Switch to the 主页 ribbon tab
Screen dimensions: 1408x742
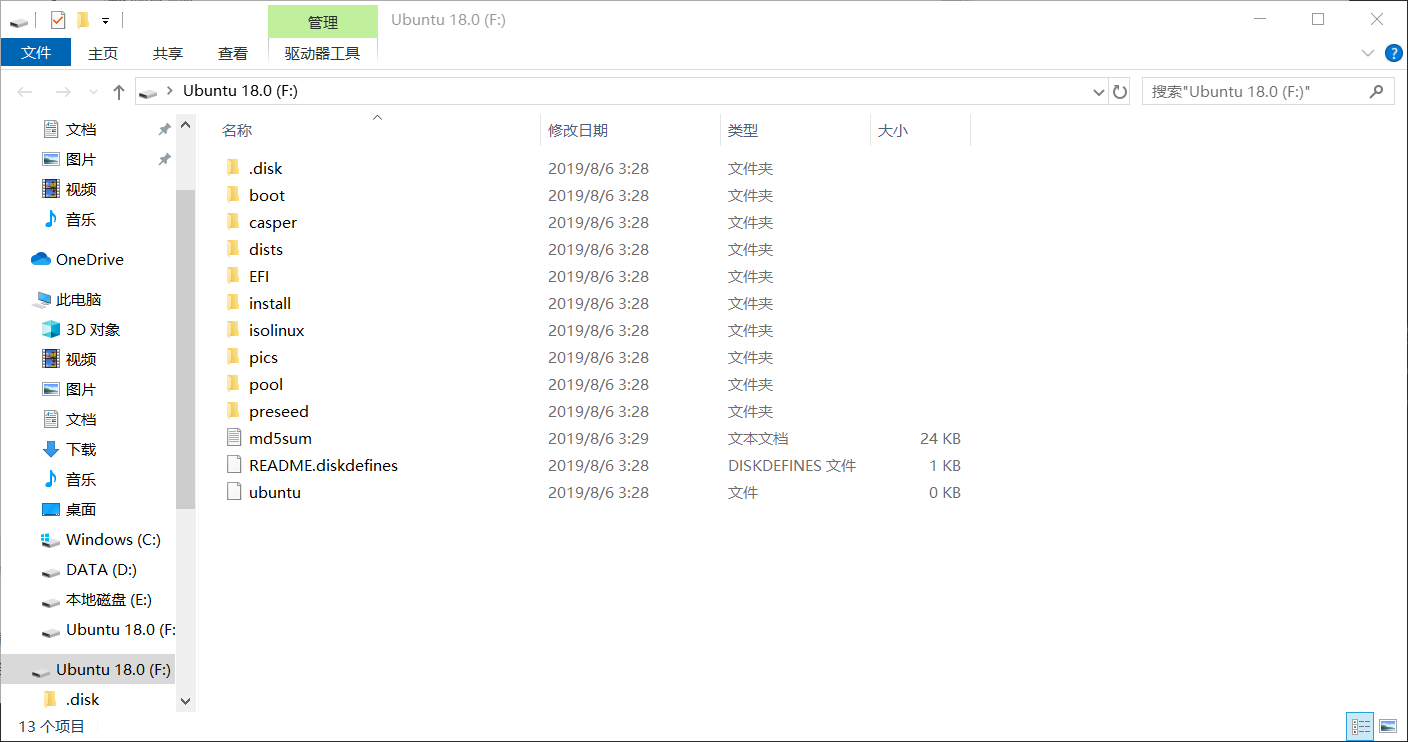tap(103, 54)
